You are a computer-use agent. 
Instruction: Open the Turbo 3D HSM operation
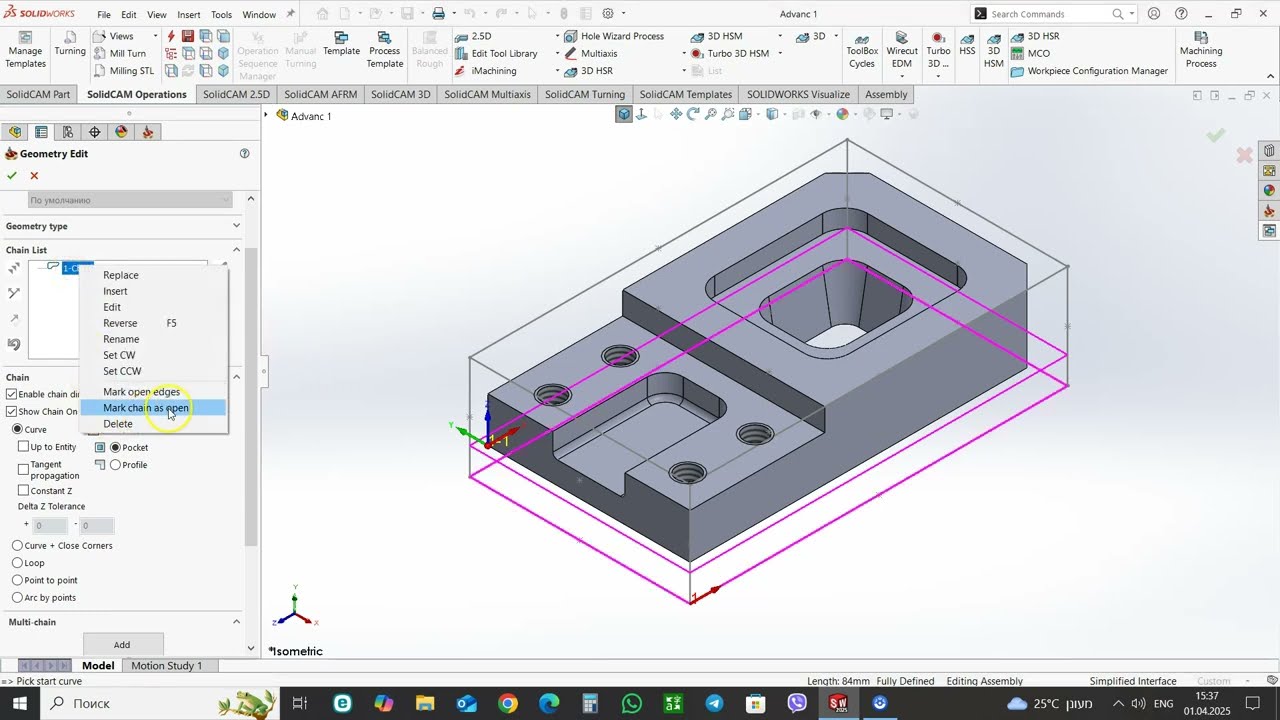[730, 53]
